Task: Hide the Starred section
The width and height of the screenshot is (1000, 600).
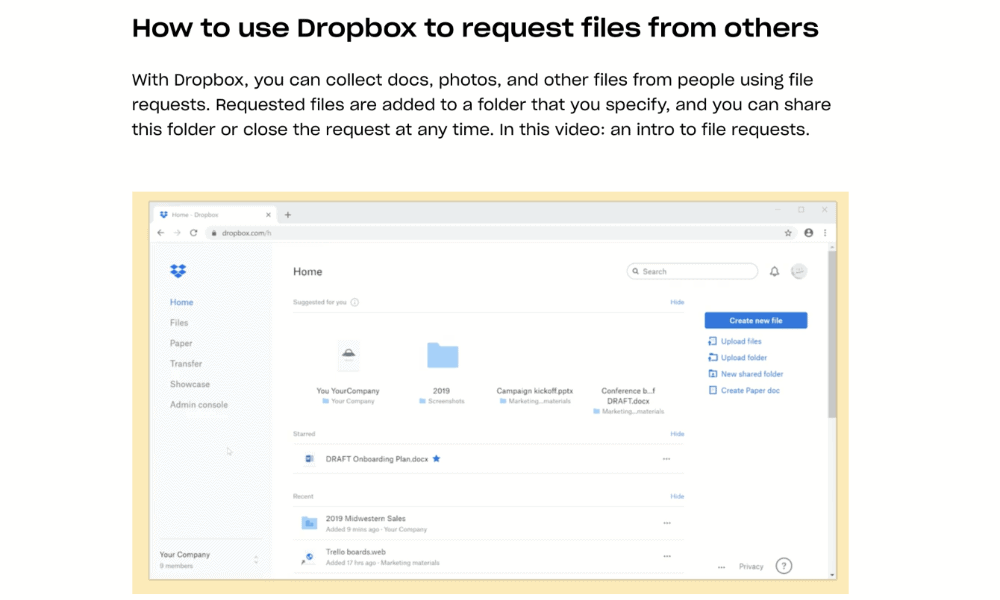Action: (677, 433)
